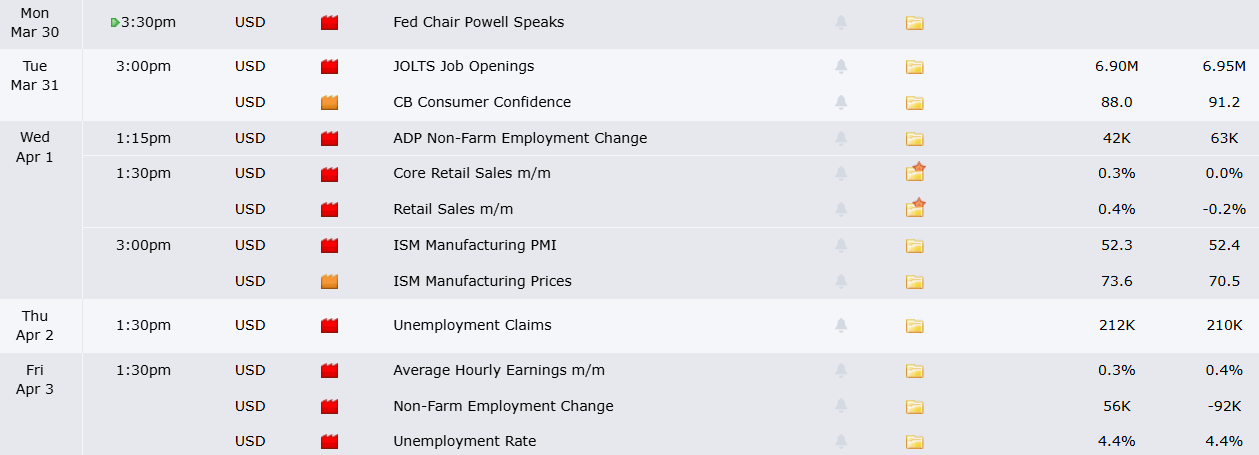Select the Wed Apr 1 date cell

(35, 147)
